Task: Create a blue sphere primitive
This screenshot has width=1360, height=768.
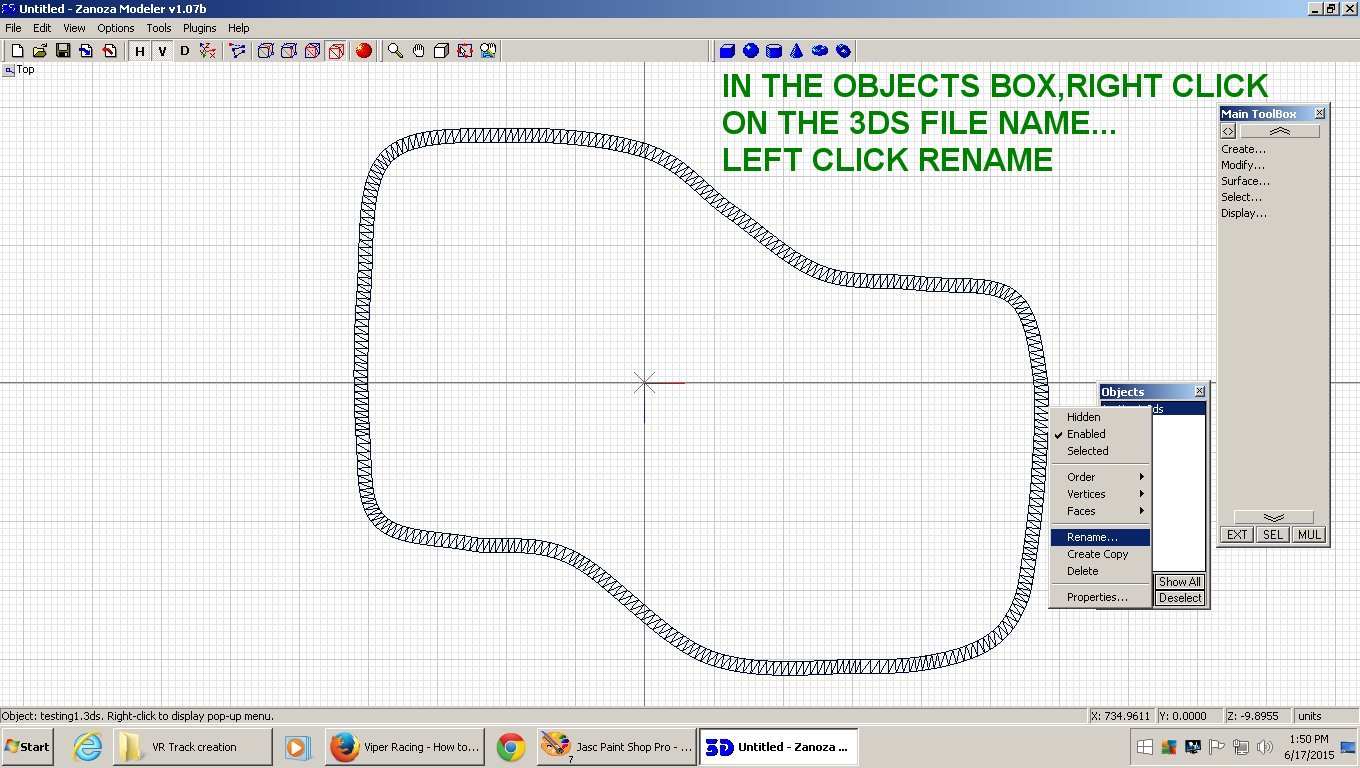Action: (751, 51)
